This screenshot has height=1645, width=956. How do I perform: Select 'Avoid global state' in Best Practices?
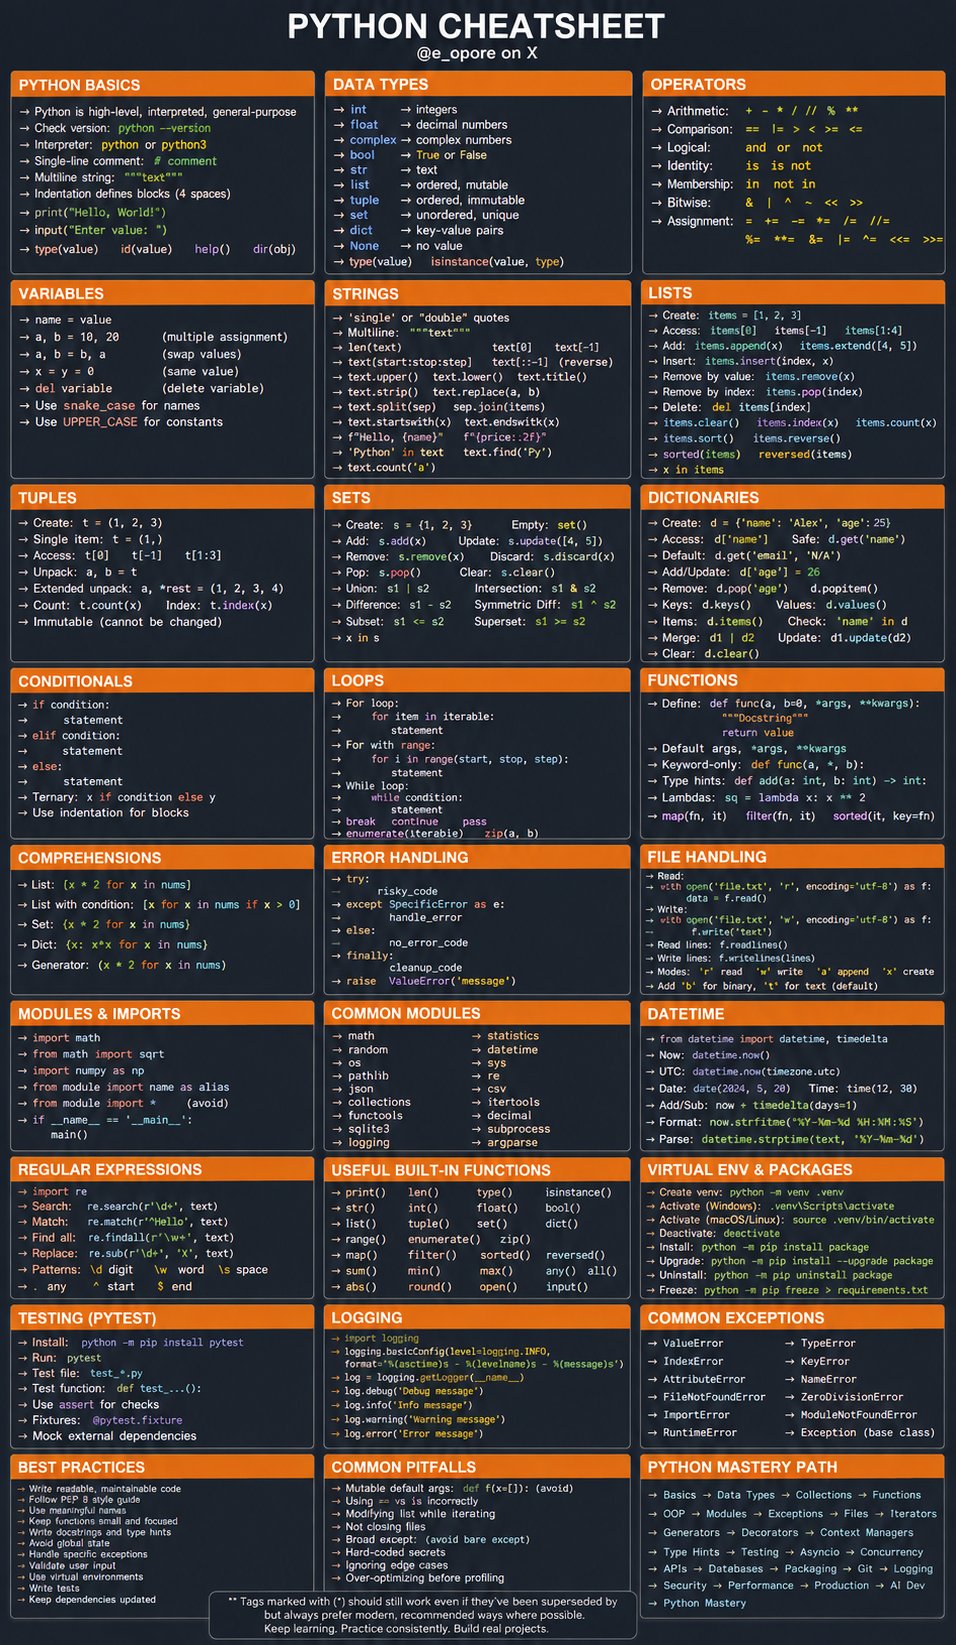69,1543
